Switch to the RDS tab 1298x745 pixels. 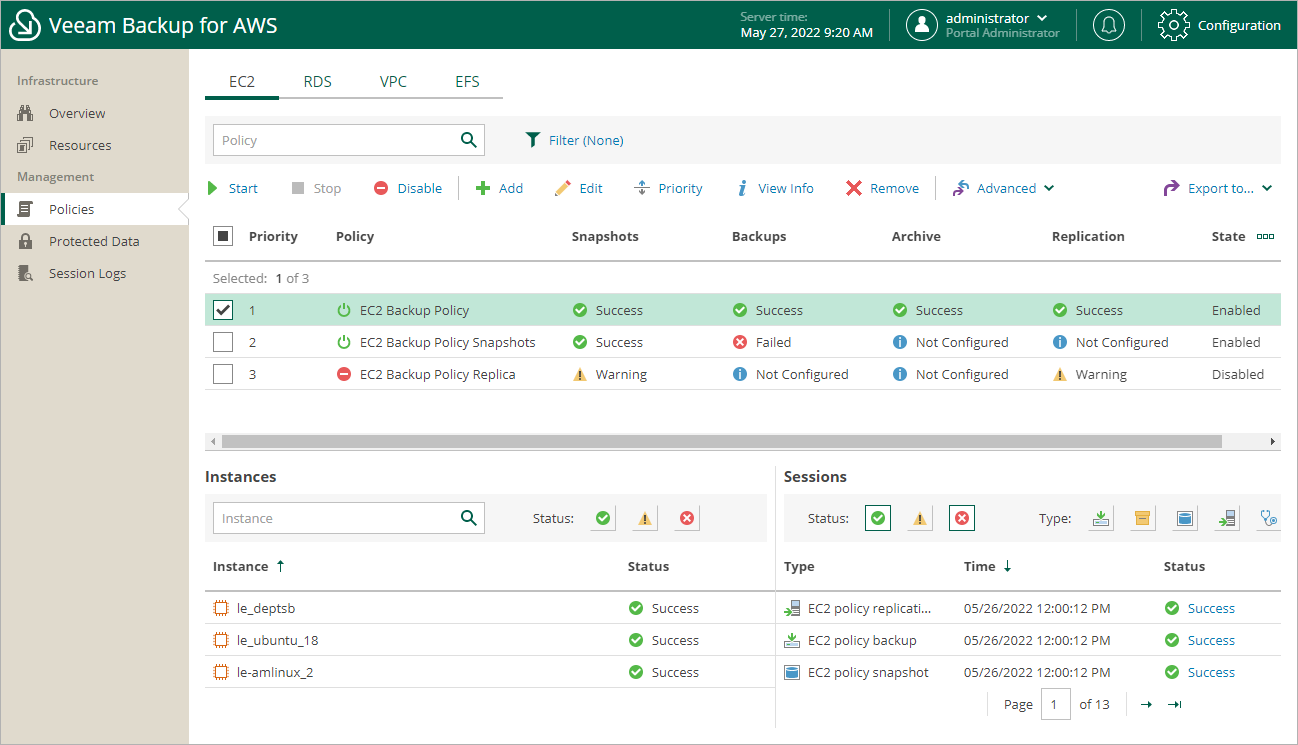(317, 81)
